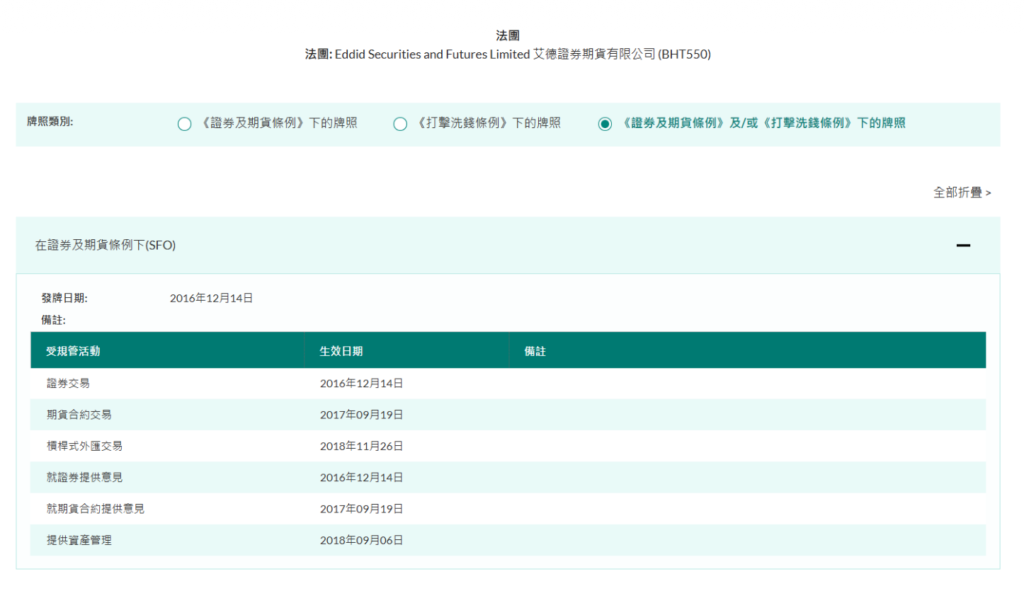Screen dimensions: 1024x603
Task: Select the 證券交易 activity cell
Action: click(68, 383)
